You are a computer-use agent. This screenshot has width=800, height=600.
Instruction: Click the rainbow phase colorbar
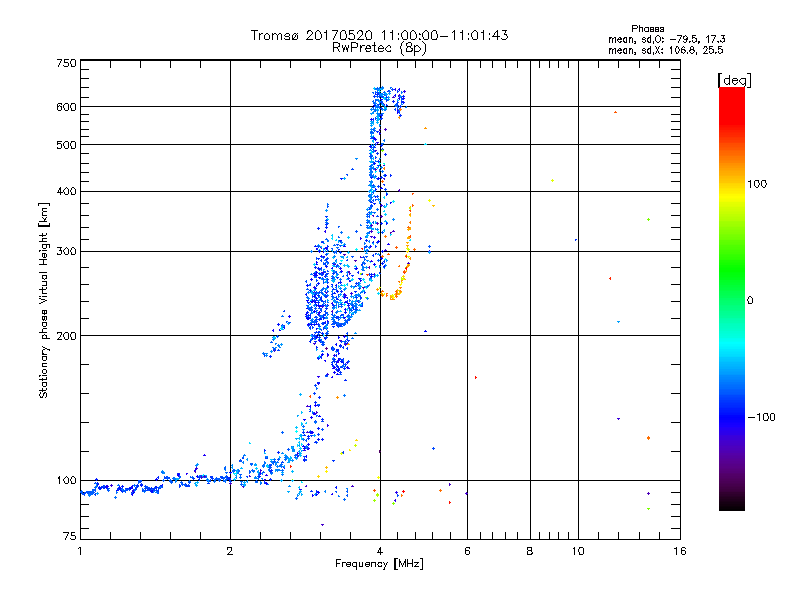tap(732, 298)
